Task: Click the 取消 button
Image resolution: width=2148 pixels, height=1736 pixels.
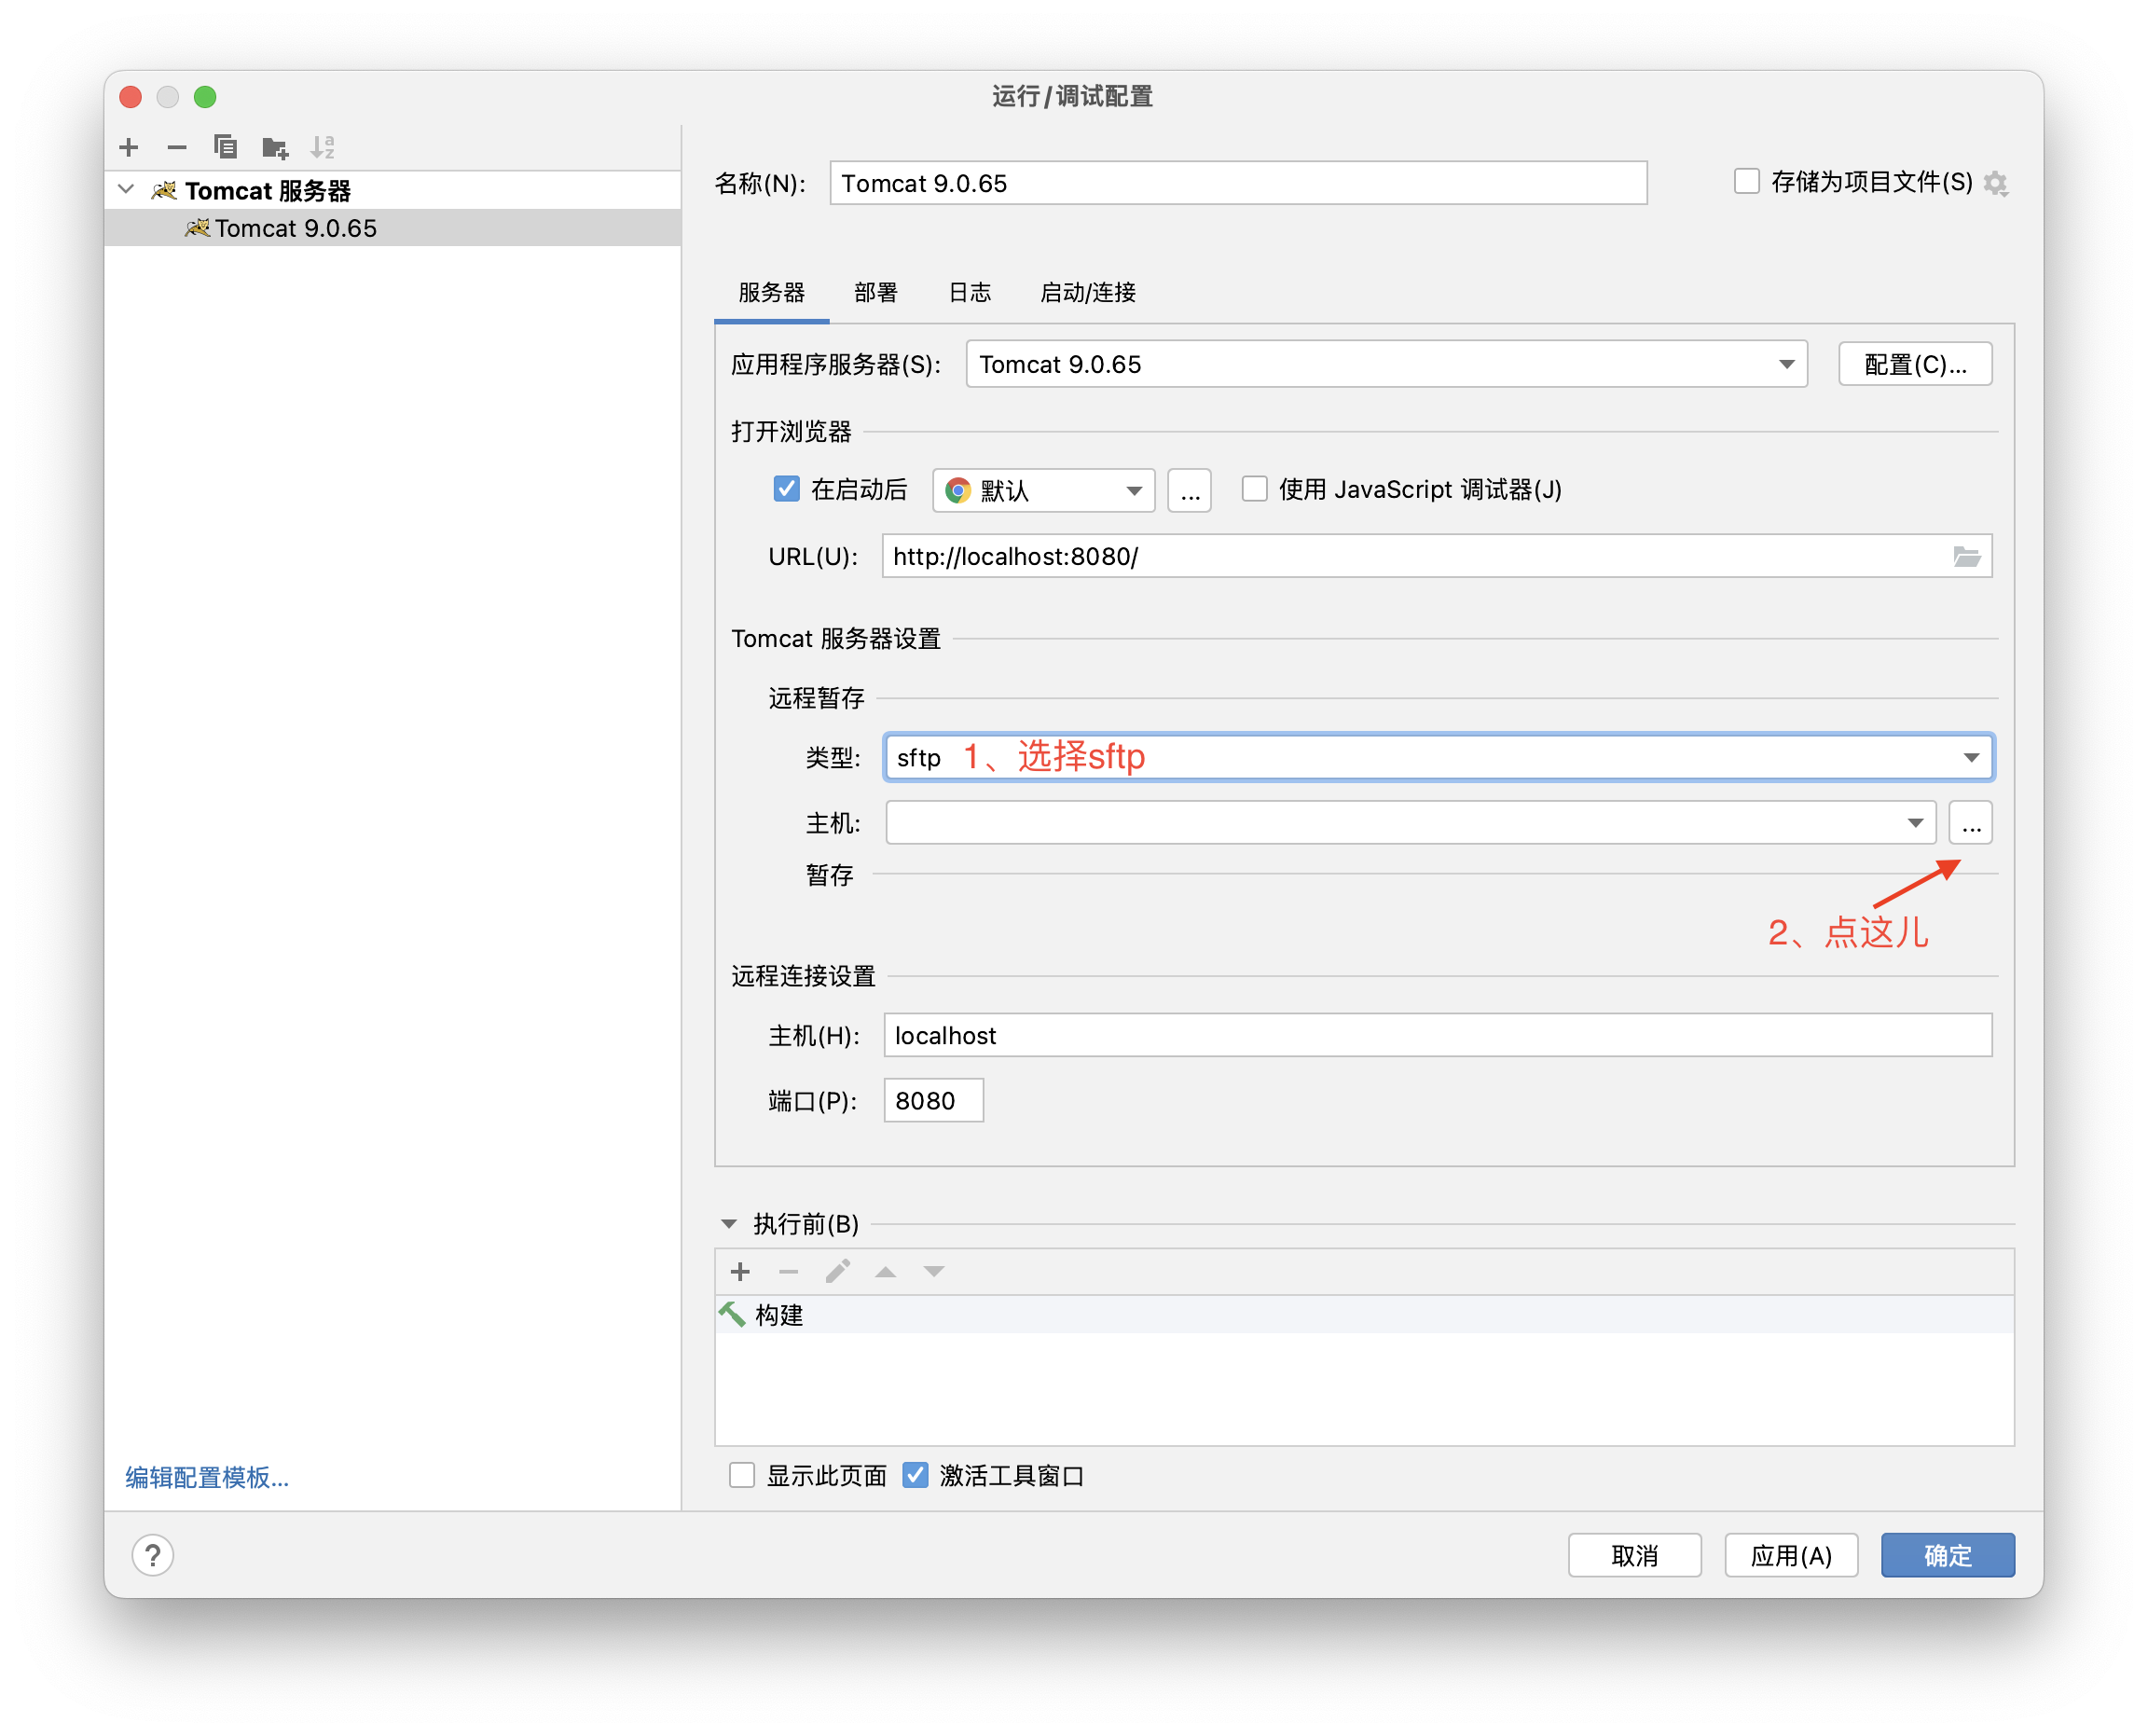Action: 1635,1556
